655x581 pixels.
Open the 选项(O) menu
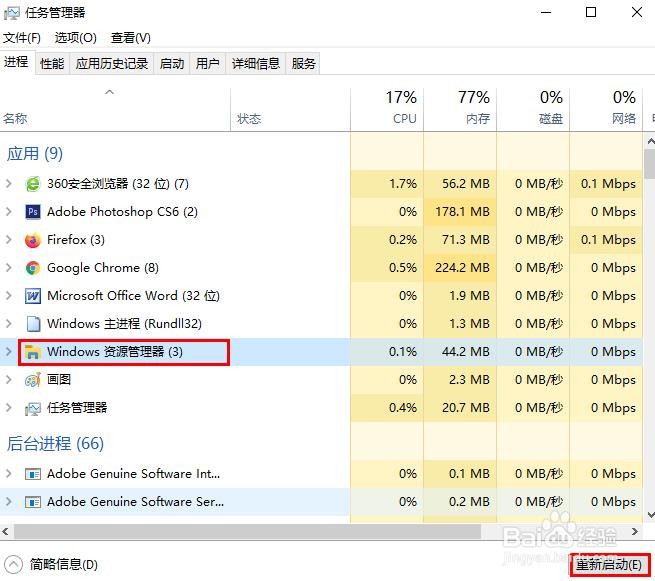click(76, 38)
